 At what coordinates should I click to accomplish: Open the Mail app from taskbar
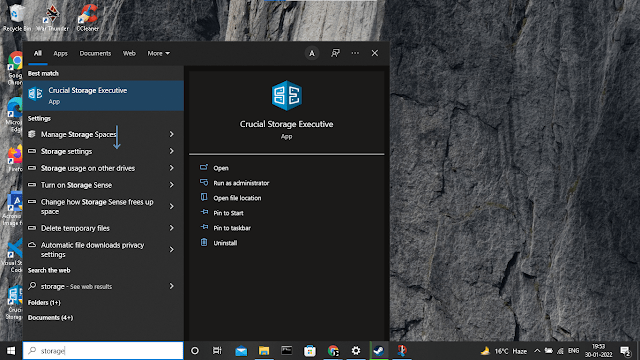pos(241,351)
